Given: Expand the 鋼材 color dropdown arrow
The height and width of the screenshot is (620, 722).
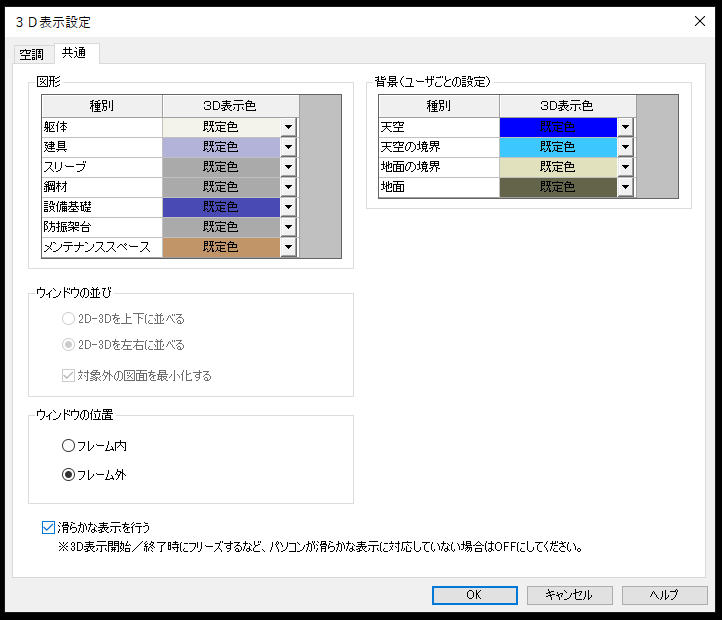Looking at the screenshot, I should coord(289,187).
